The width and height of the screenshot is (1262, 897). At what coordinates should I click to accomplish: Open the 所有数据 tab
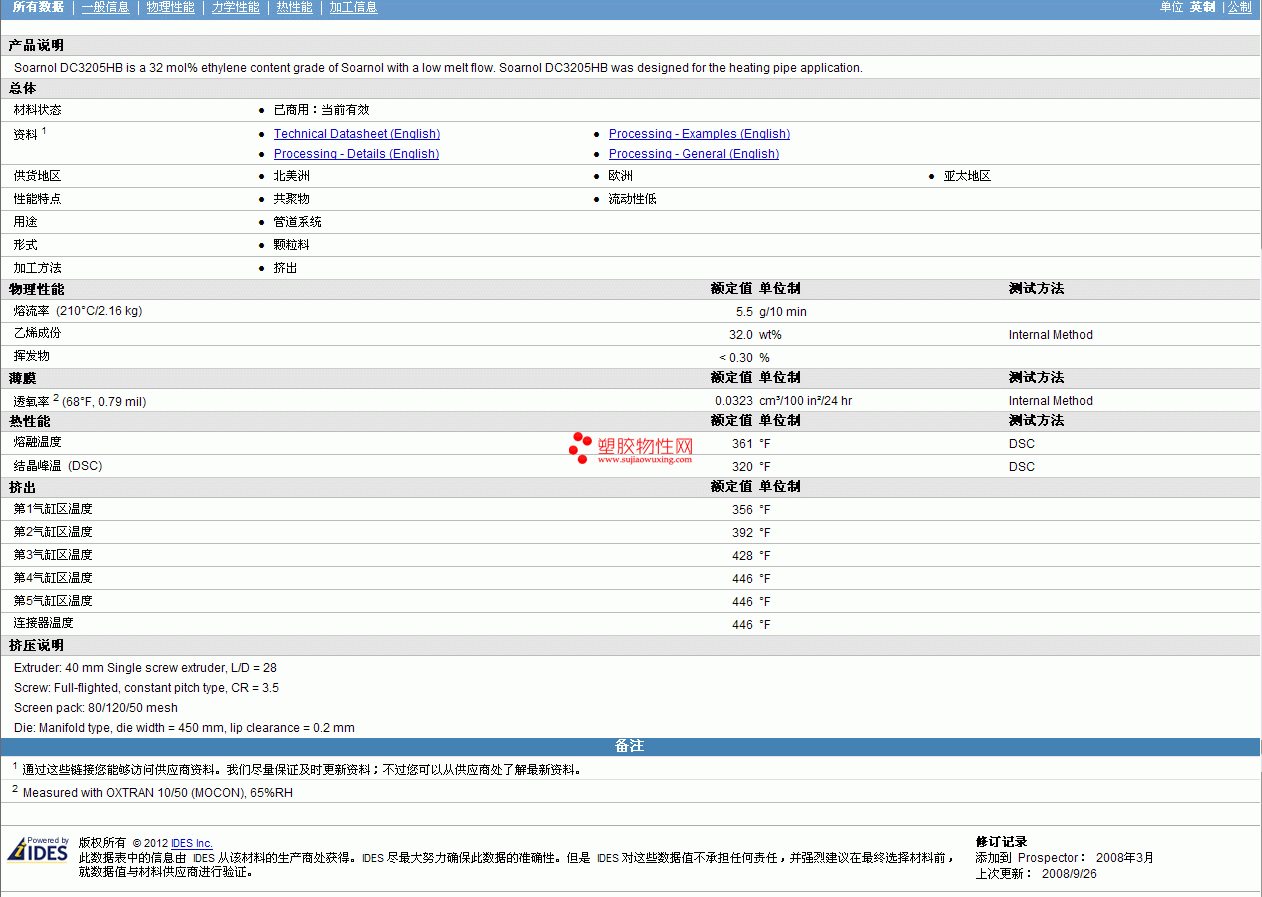tap(38, 7)
